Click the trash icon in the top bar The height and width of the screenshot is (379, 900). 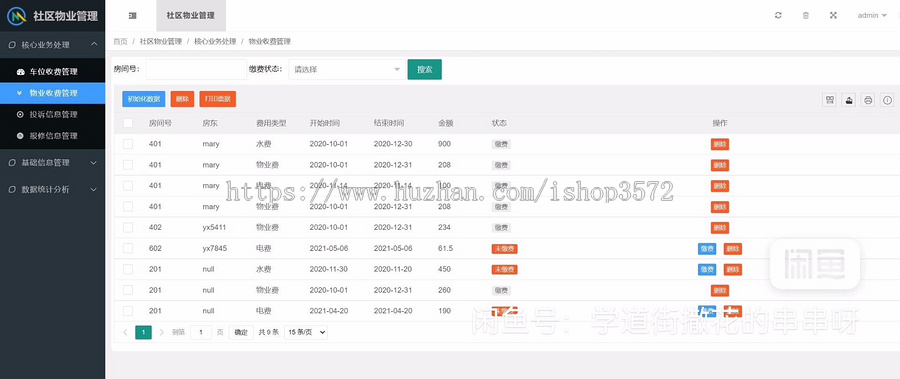(x=806, y=16)
